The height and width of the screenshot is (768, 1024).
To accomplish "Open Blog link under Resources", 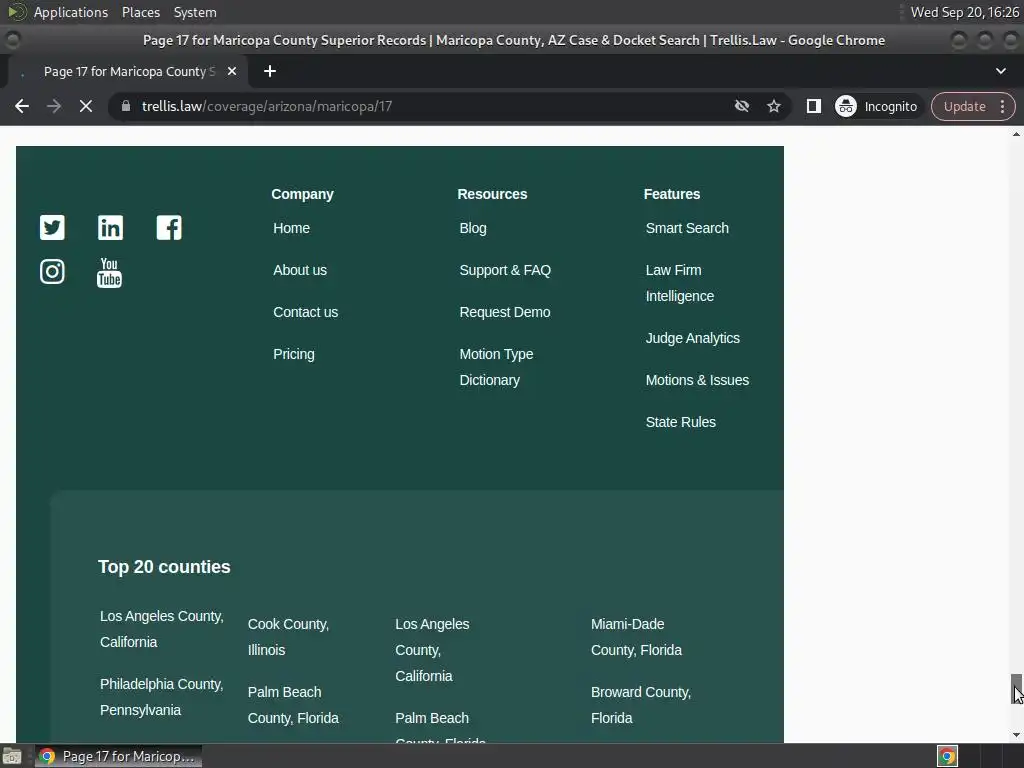I will click(473, 228).
